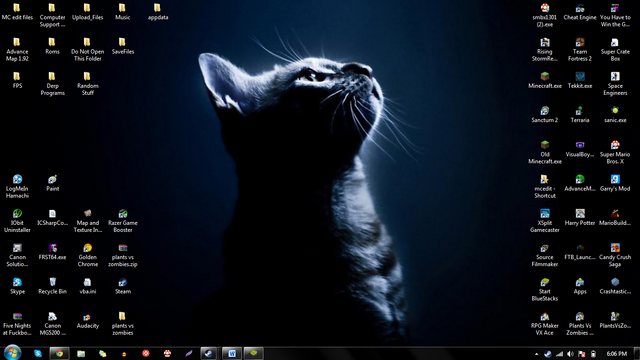Select Rising StormRe... shortcut
The width and height of the screenshot is (640, 360).
544,49
